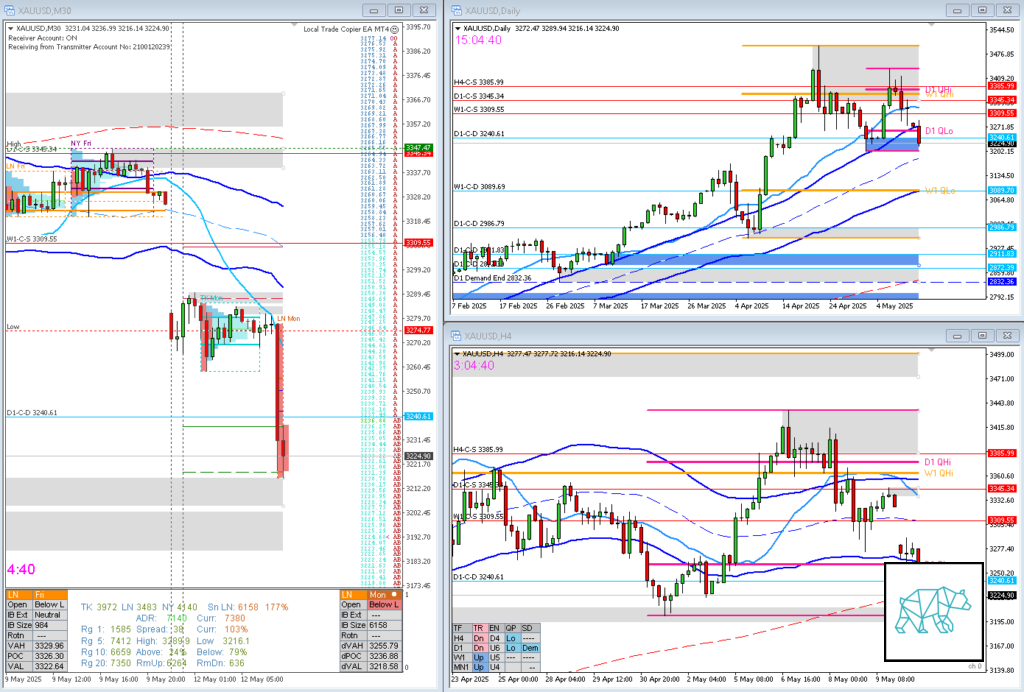The width and height of the screenshot is (1024, 692).
Task: Click the D4 cell in the H4 row
Action: 494,638
